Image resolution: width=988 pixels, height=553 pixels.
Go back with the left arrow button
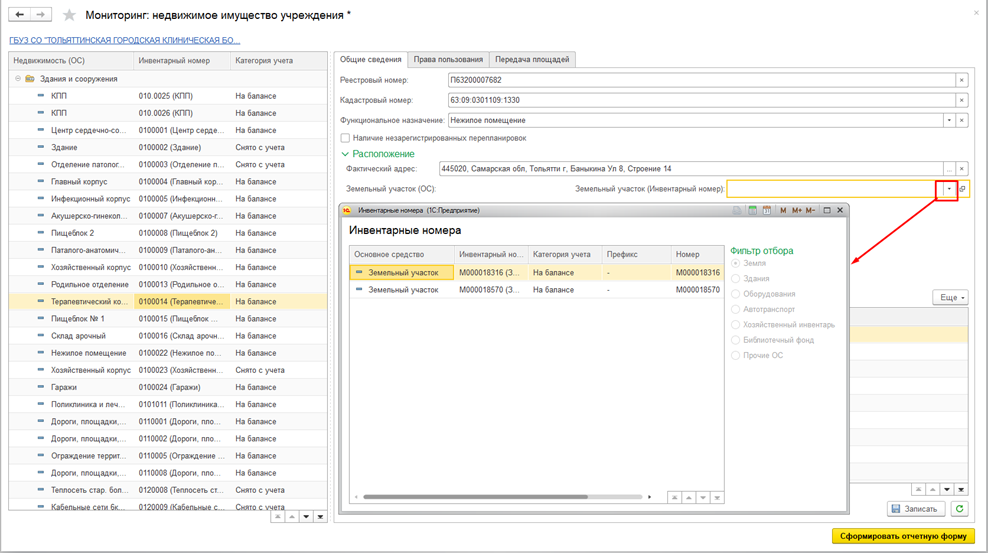(x=20, y=14)
